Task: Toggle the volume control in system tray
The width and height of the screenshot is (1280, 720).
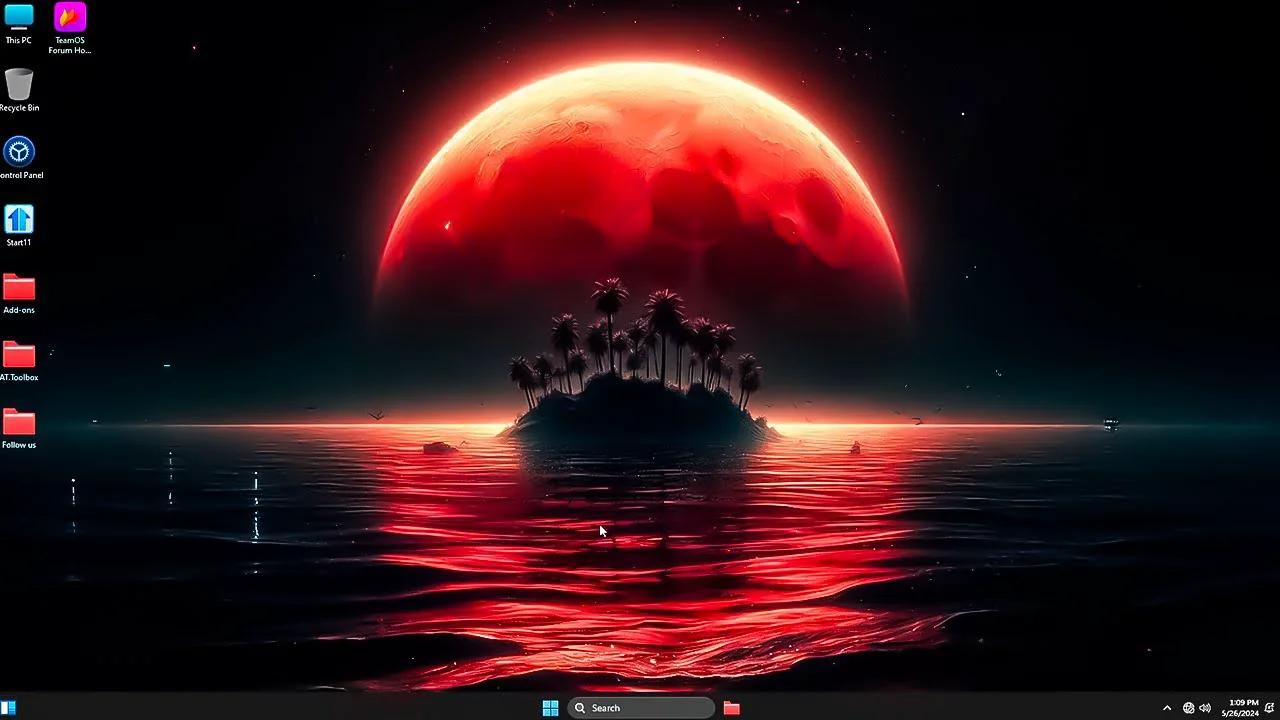Action: point(1205,707)
